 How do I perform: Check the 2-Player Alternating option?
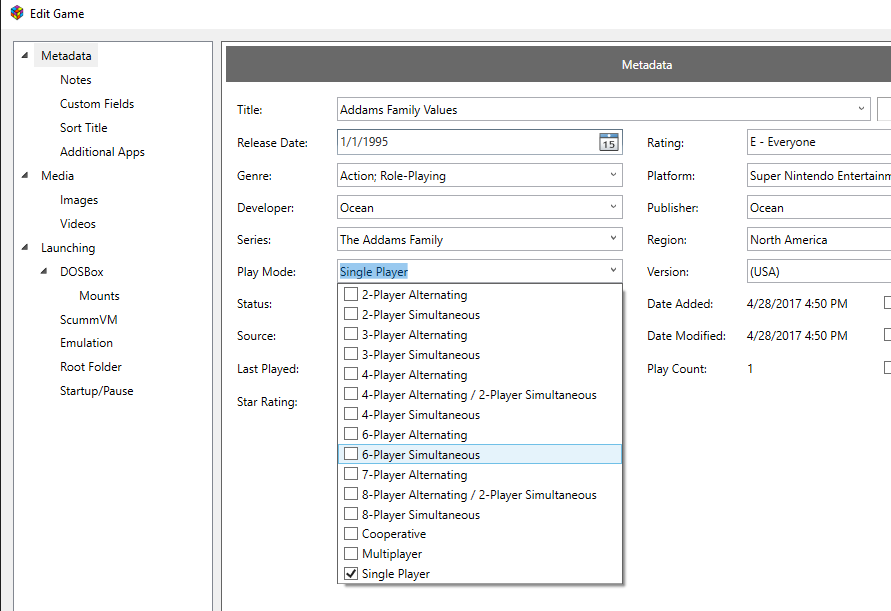pyautogui.click(x=351, y=294)
